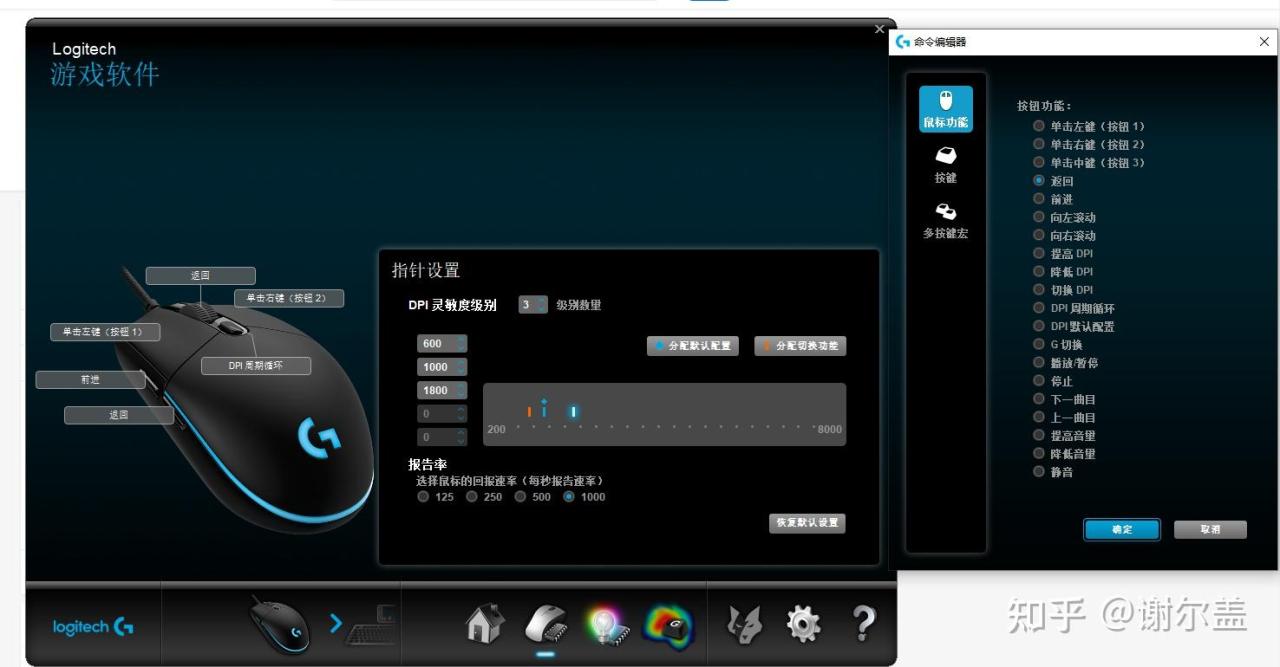1280x667 pixels.
Task: Select the keyboard device icon in bottom bar
Action: tap(371, 625)
